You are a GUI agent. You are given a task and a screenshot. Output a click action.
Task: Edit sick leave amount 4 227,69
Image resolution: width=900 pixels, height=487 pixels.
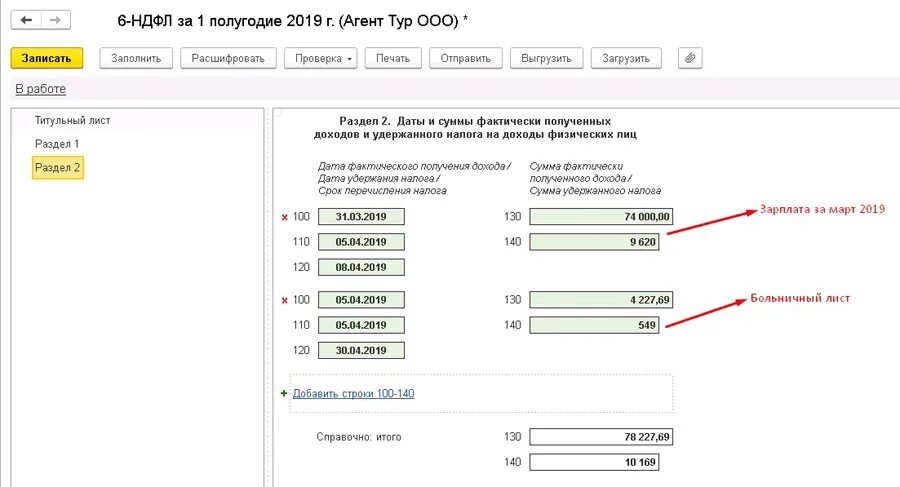tap(601, 300)
